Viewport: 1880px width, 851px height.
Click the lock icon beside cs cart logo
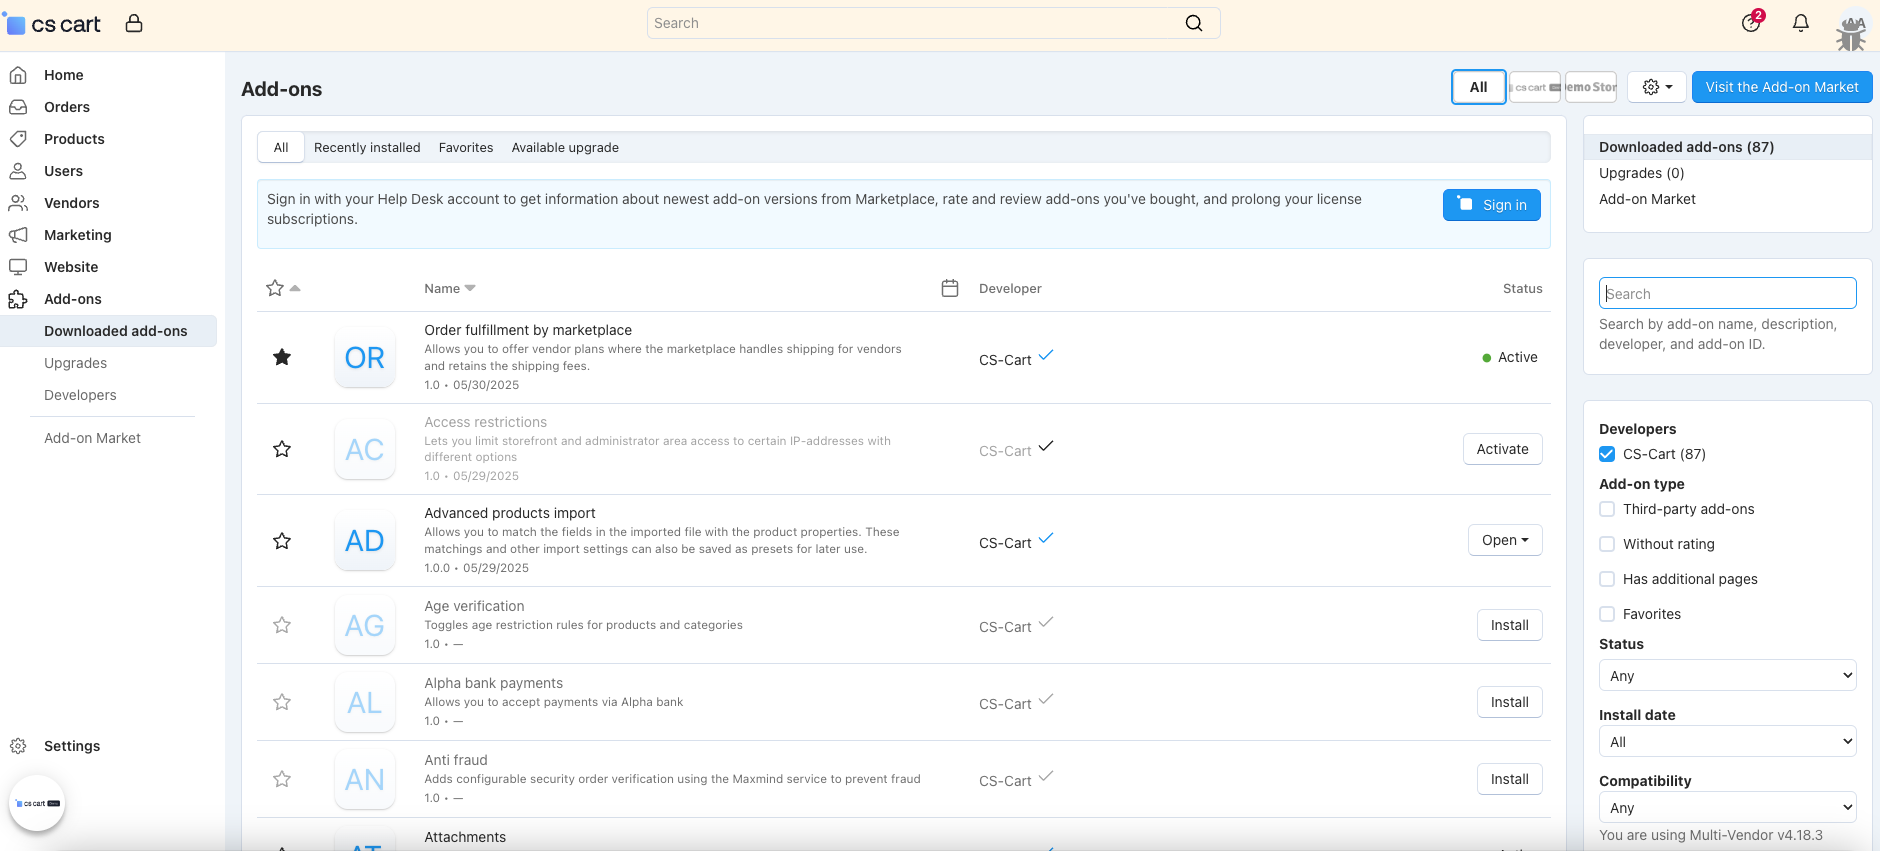[134, 23]
